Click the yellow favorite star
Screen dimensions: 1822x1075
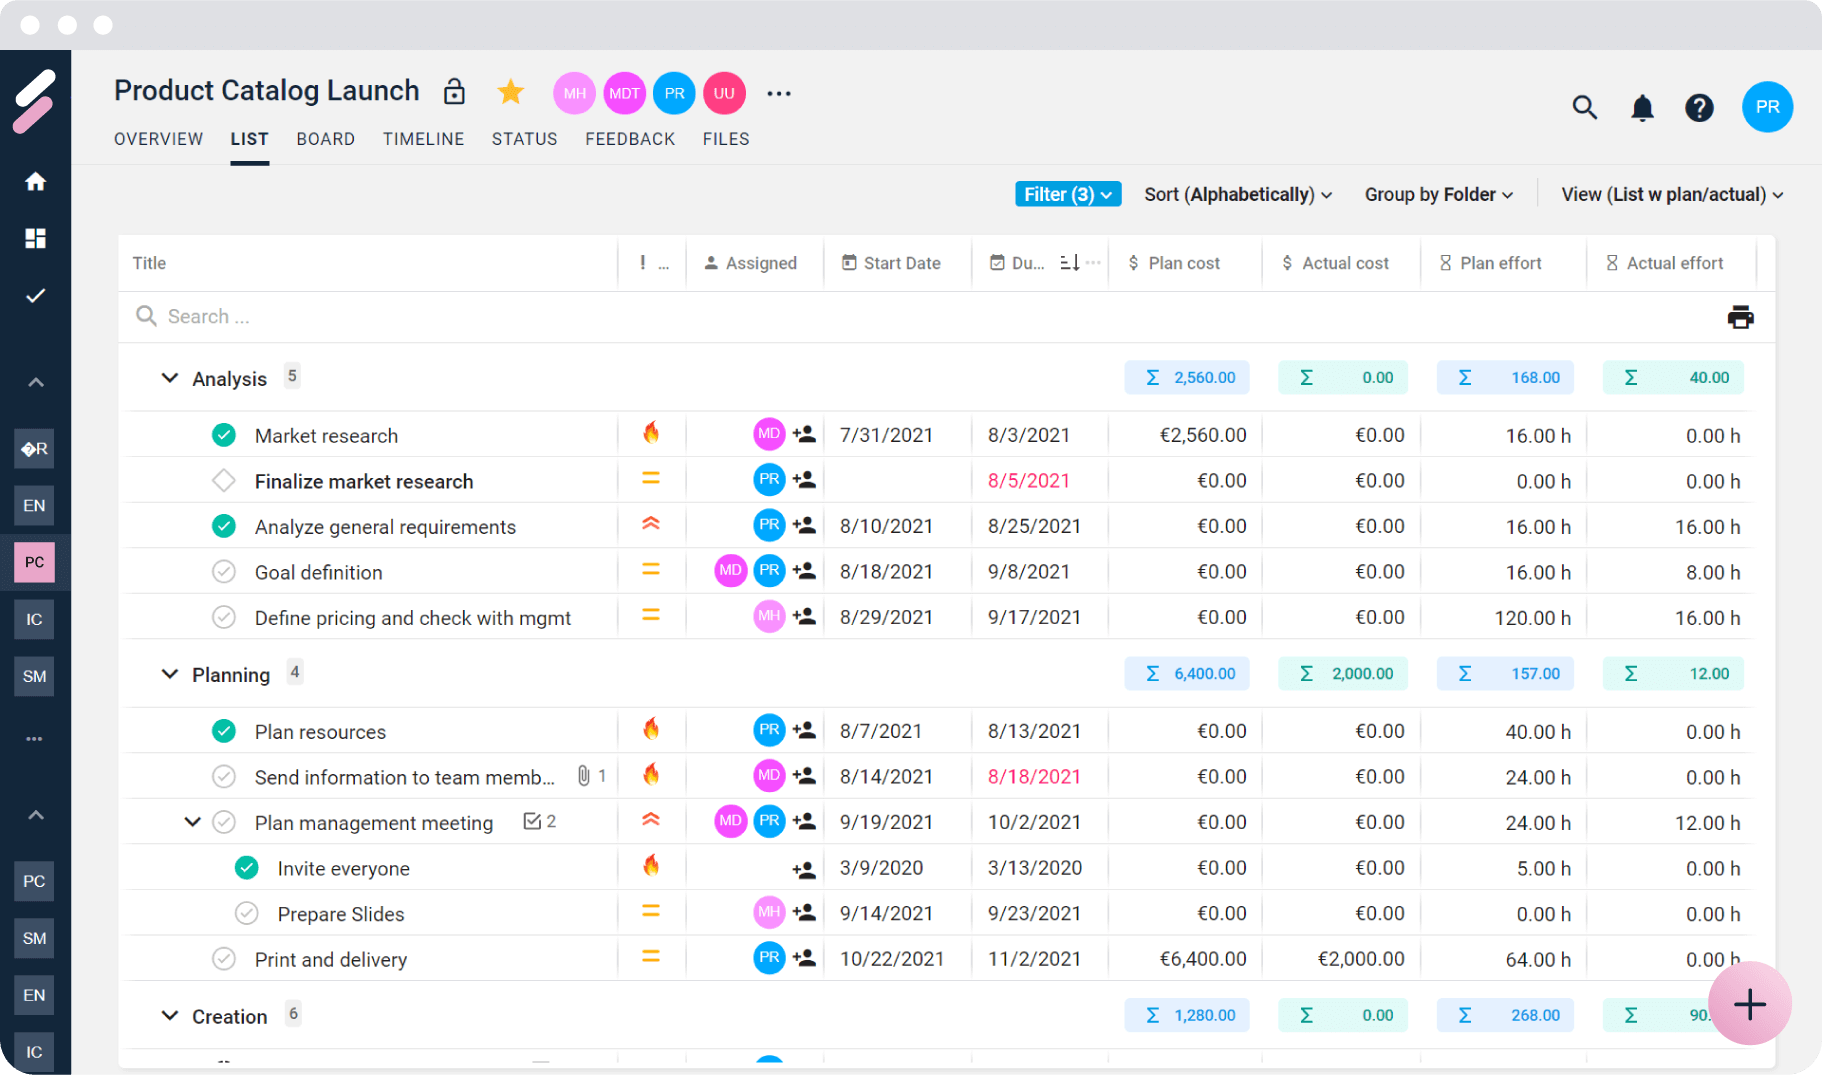[511, 93]
